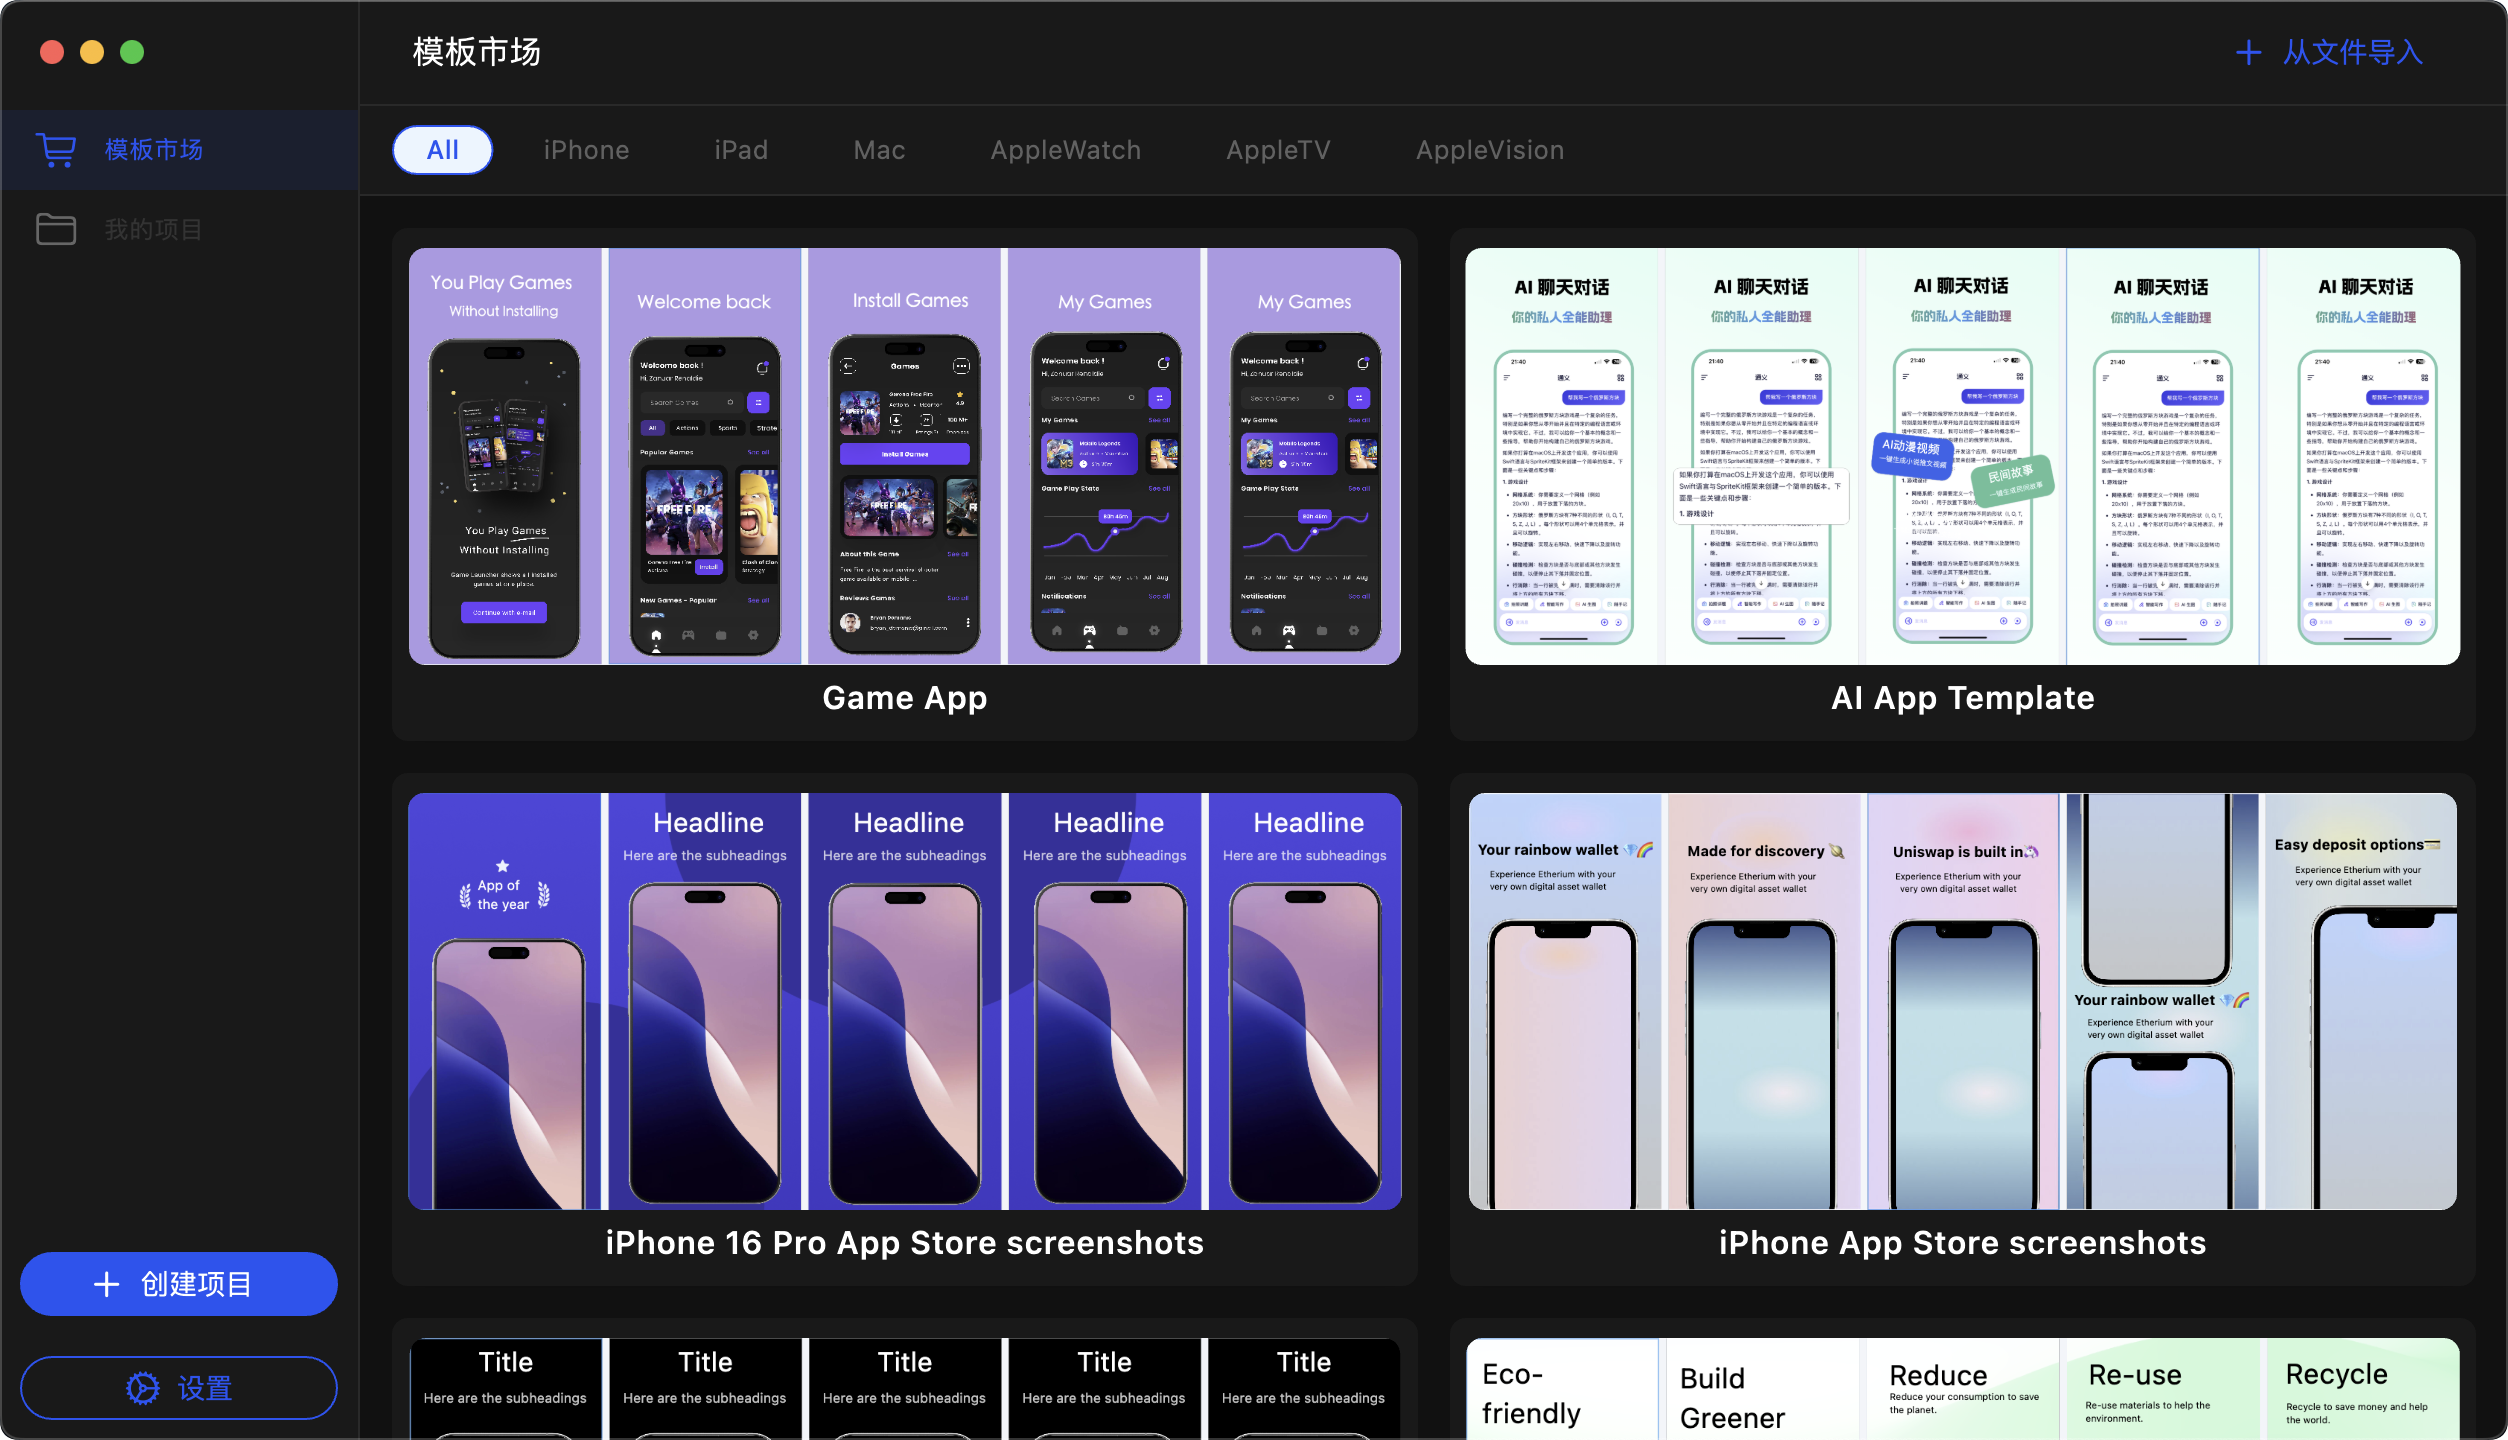Click the gear icon in 设置 button
Viewport: 2508px width, 1440px height.
[x=142, y=1388]
